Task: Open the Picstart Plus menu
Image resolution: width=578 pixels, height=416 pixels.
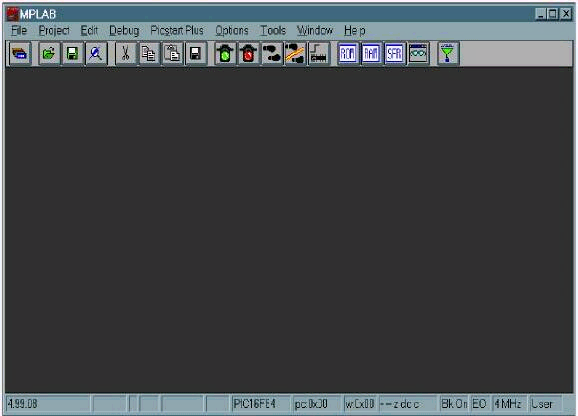Action: (177, 31)
